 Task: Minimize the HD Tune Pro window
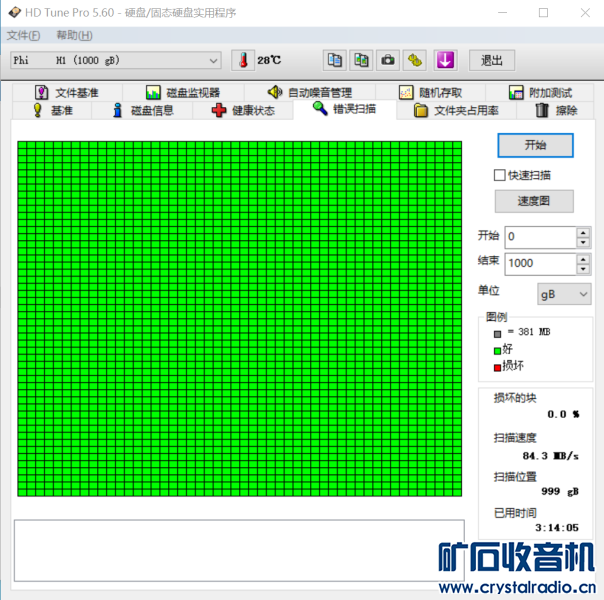point(502,13)
